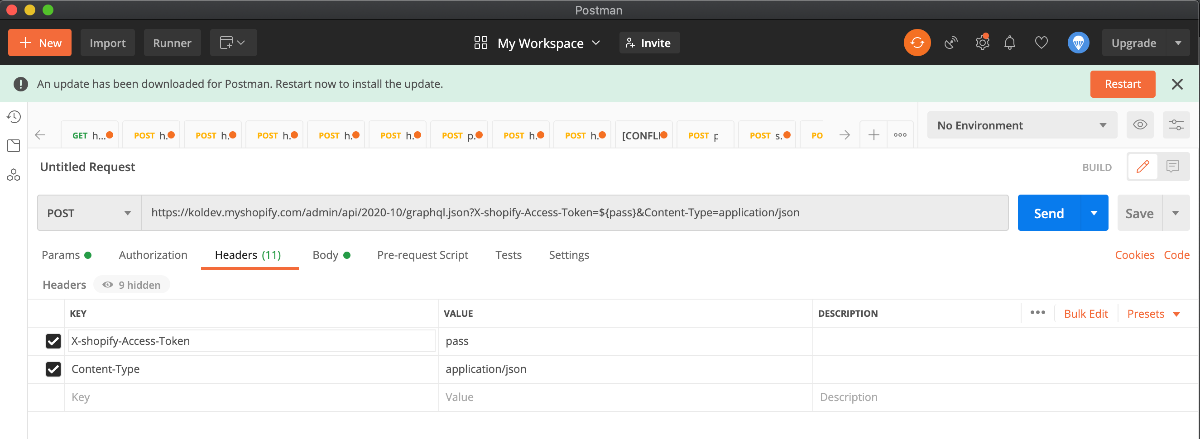Open the POST method dropdown
This screenshot has width=1200, height=439.
coord(89,213)
